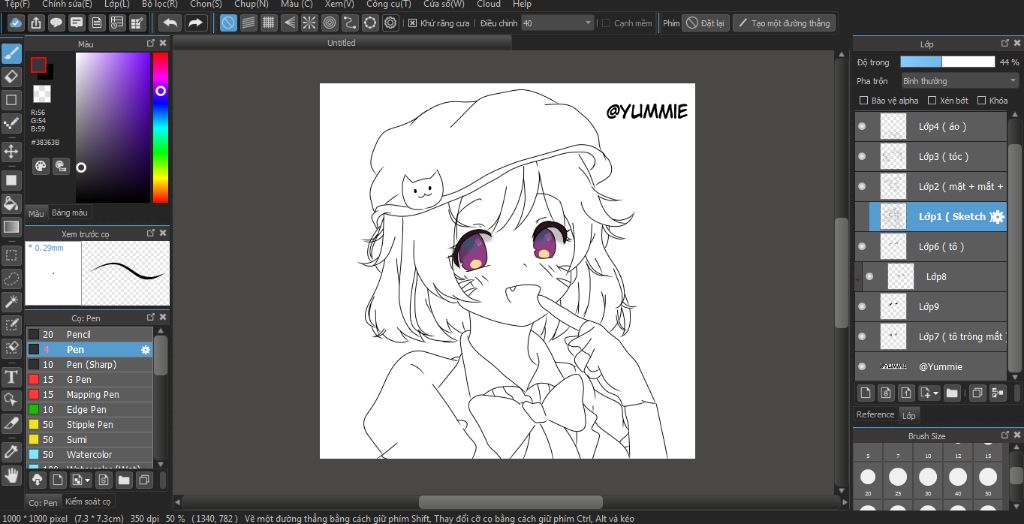Switch to Bảng màu tab
The image size is (1024, 524).
coord(69,212)
